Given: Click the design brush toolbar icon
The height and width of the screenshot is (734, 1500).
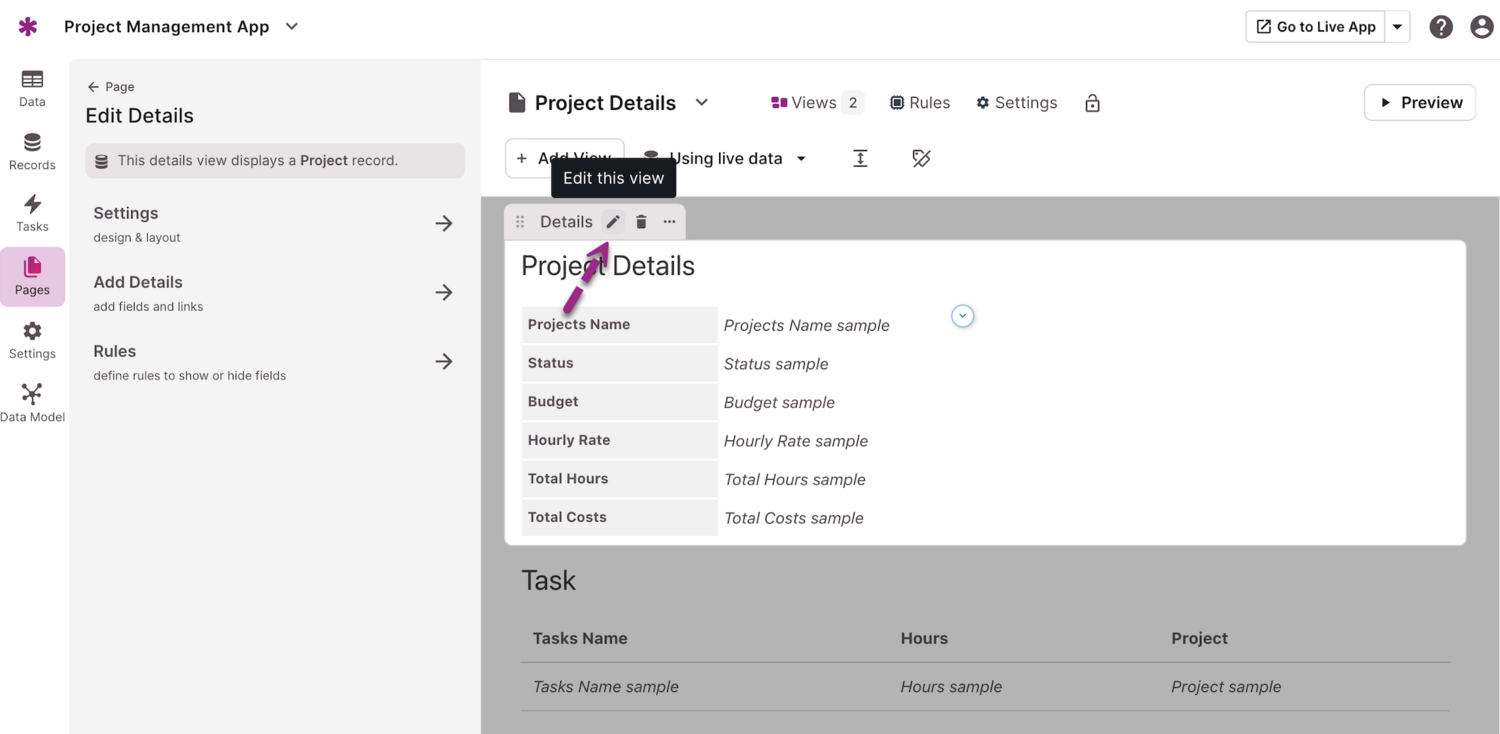Looking at the screenshot, I should pyautogui.click(x=921, y=158).
